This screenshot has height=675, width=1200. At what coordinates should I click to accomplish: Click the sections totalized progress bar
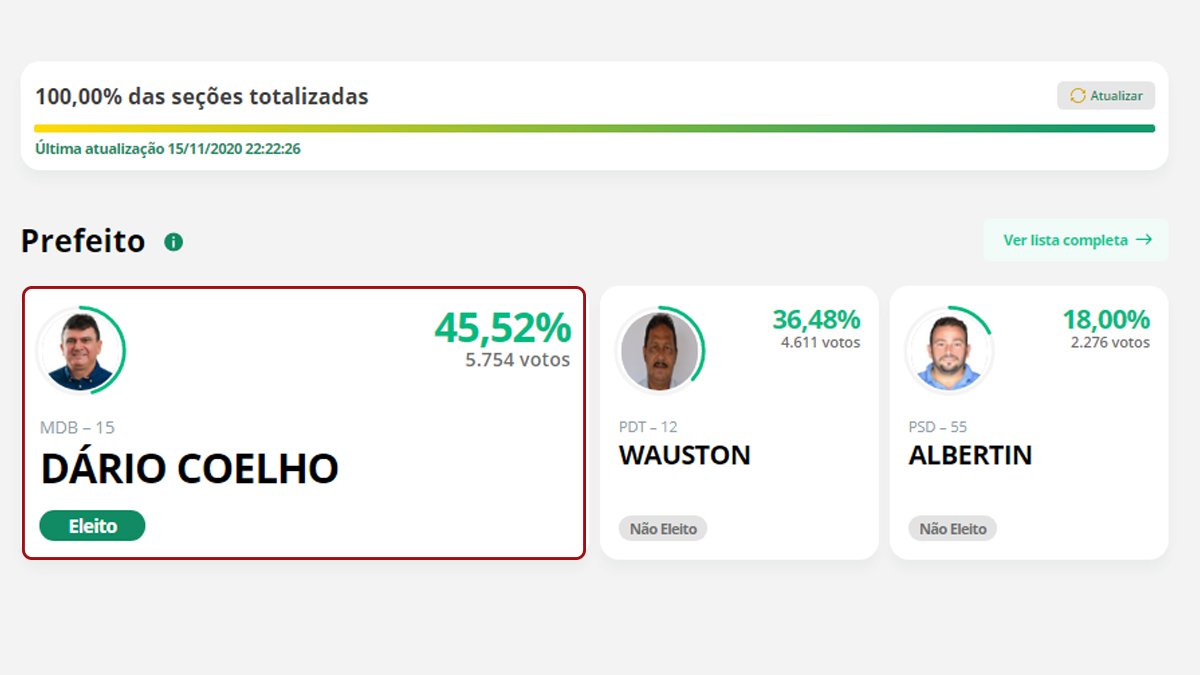click(x=594, y=128)
